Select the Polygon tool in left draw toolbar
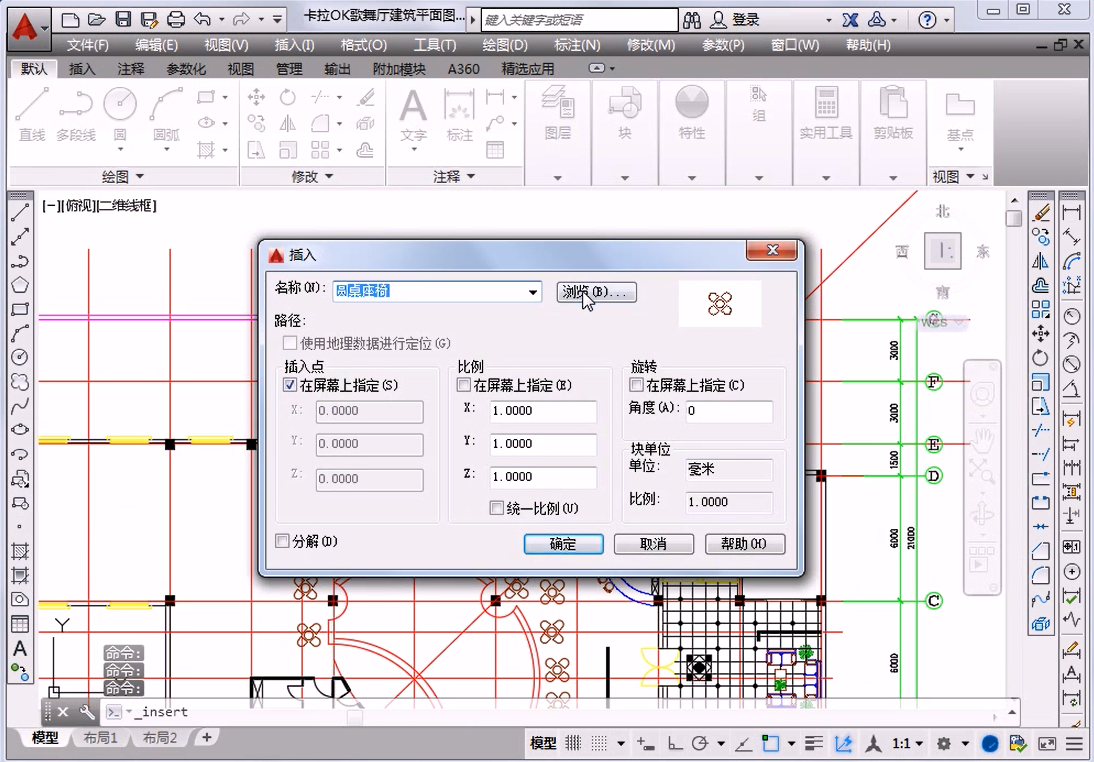 click(20, 285)
